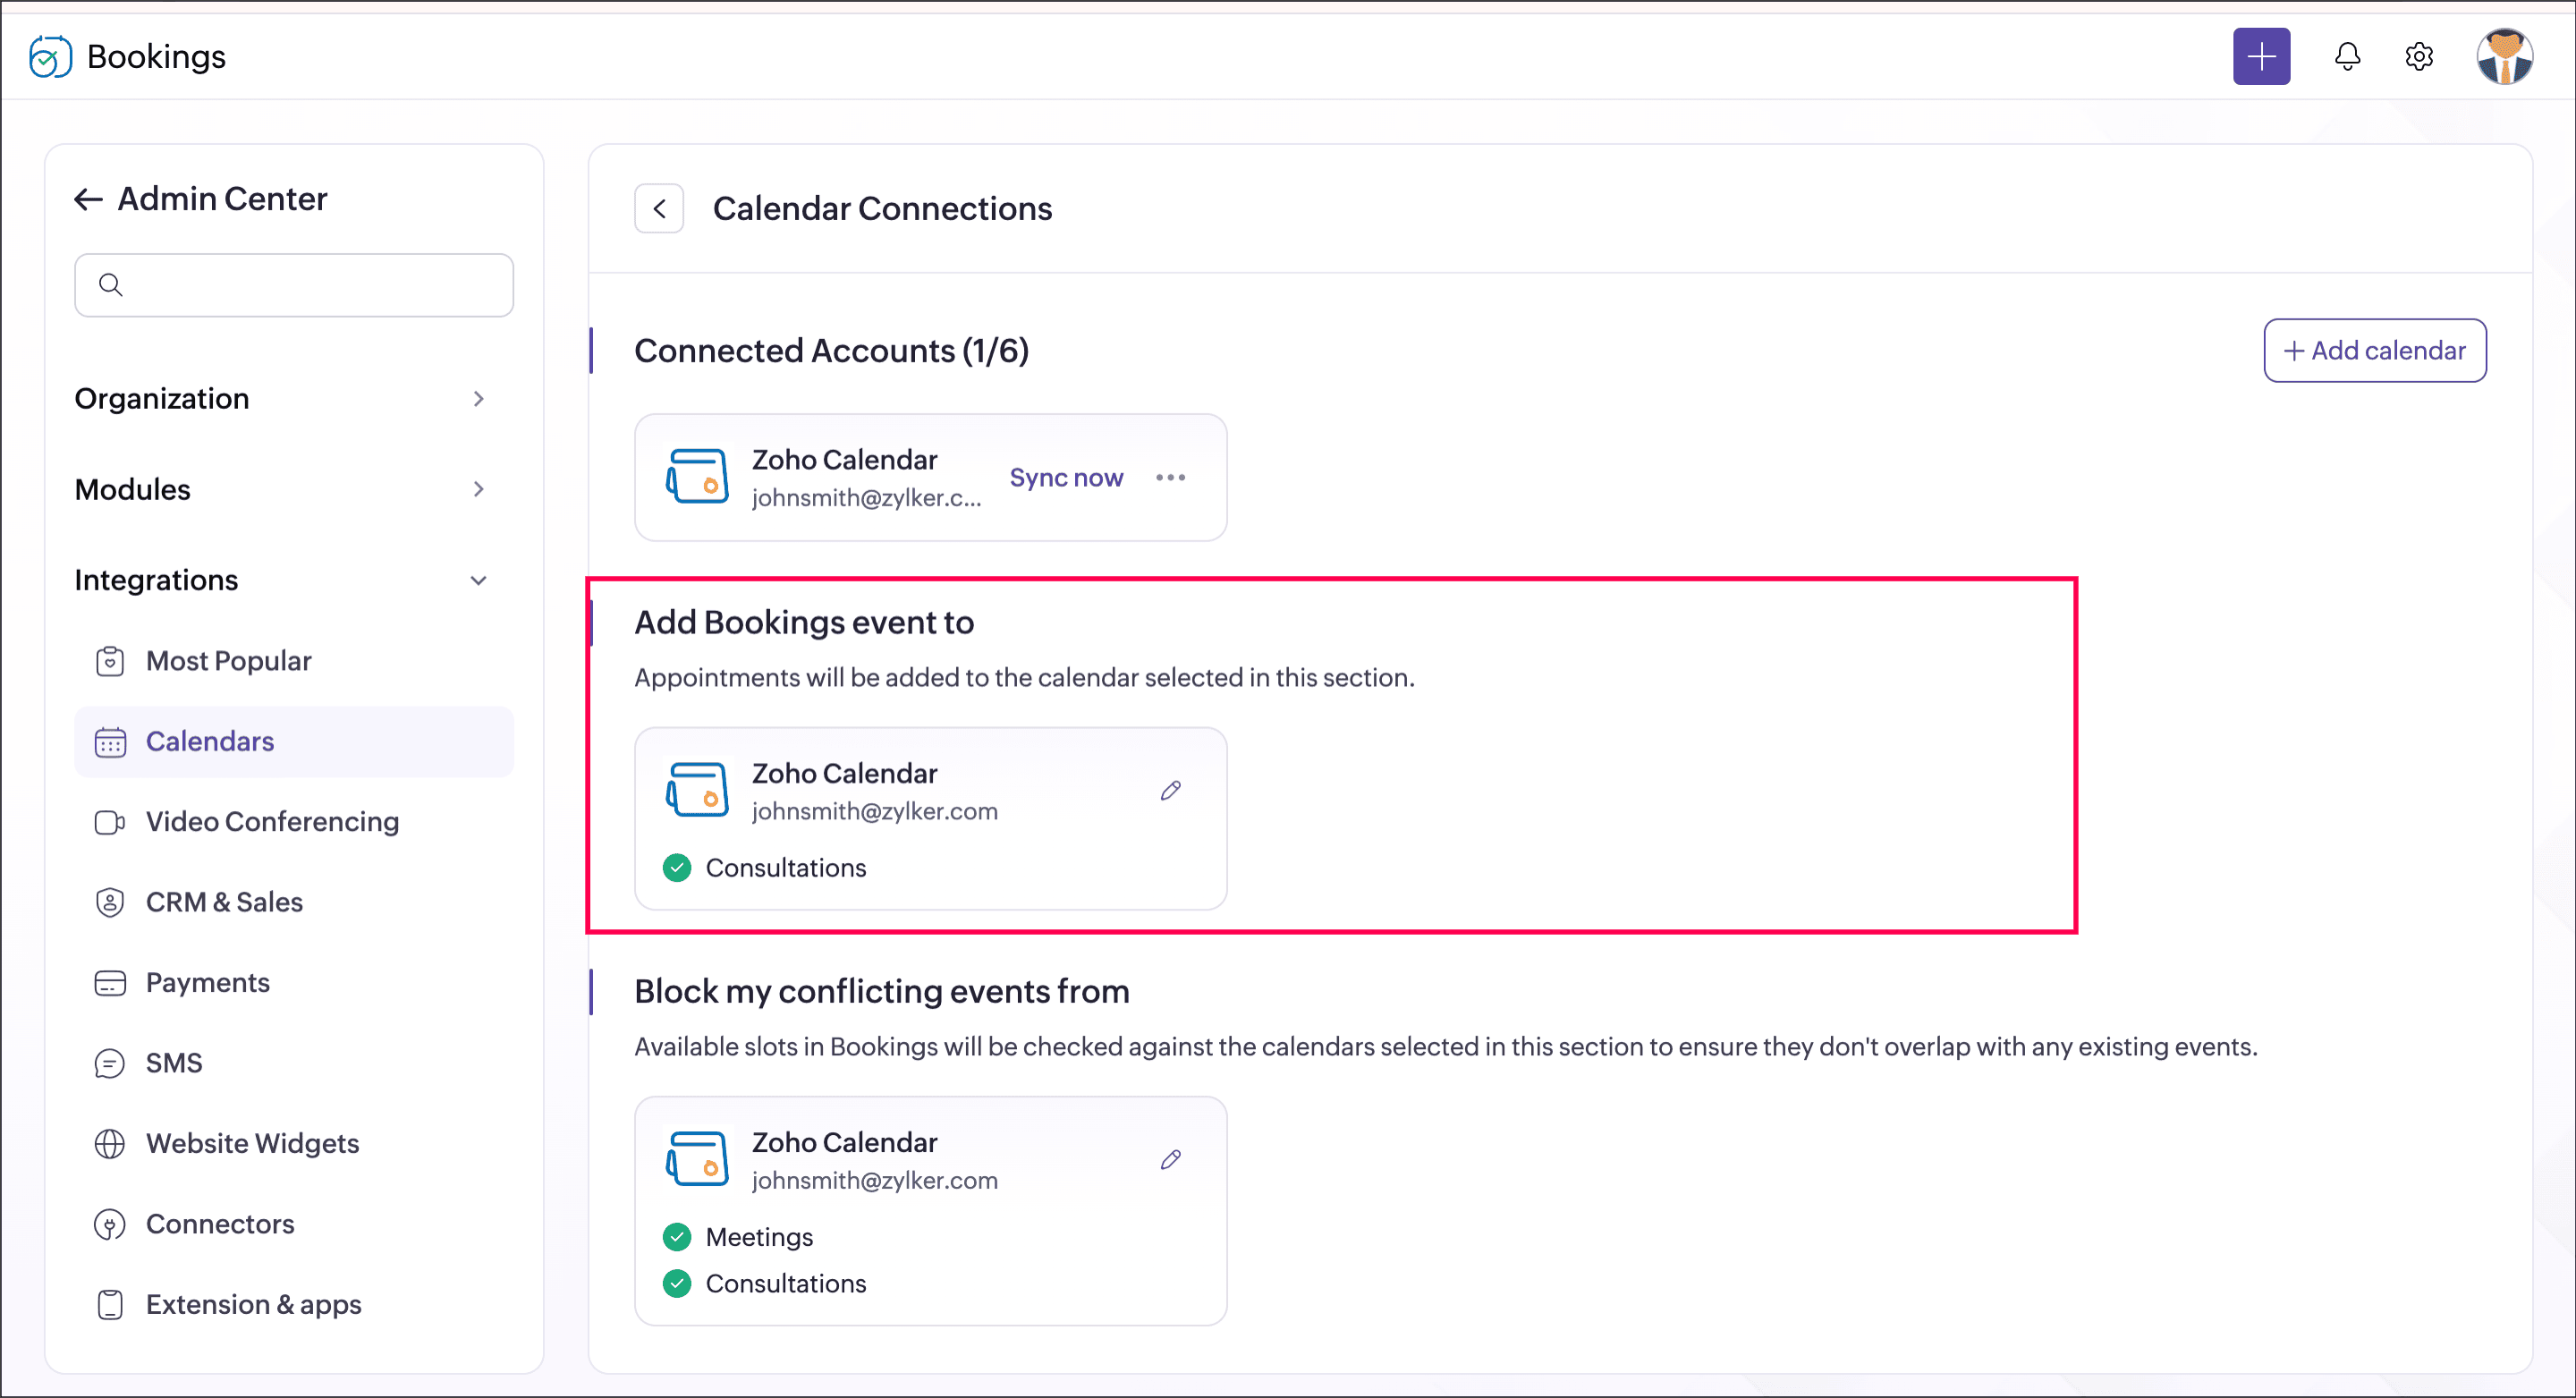Click the Connected Accounts (1/6) heading
This screenshot has height=1398, width=2576.
831,351
